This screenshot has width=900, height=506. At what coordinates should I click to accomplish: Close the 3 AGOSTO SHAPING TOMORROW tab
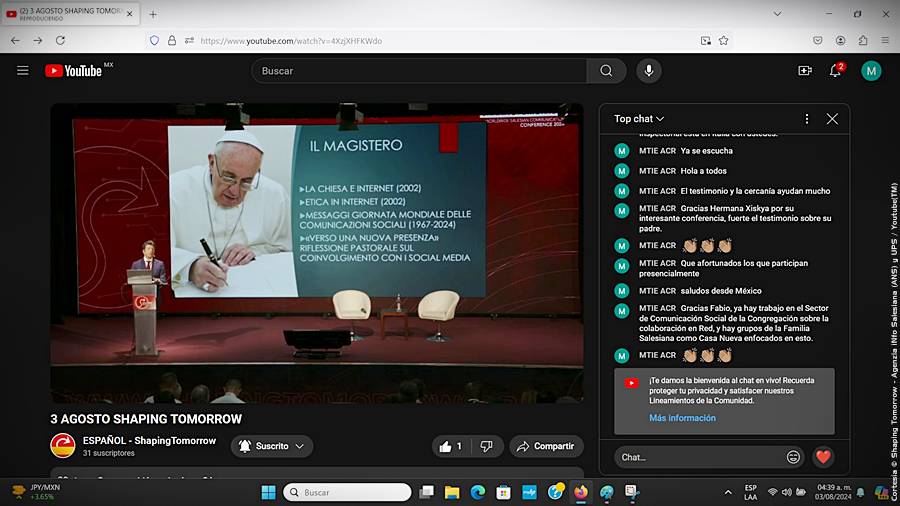[x=129, y=14]
